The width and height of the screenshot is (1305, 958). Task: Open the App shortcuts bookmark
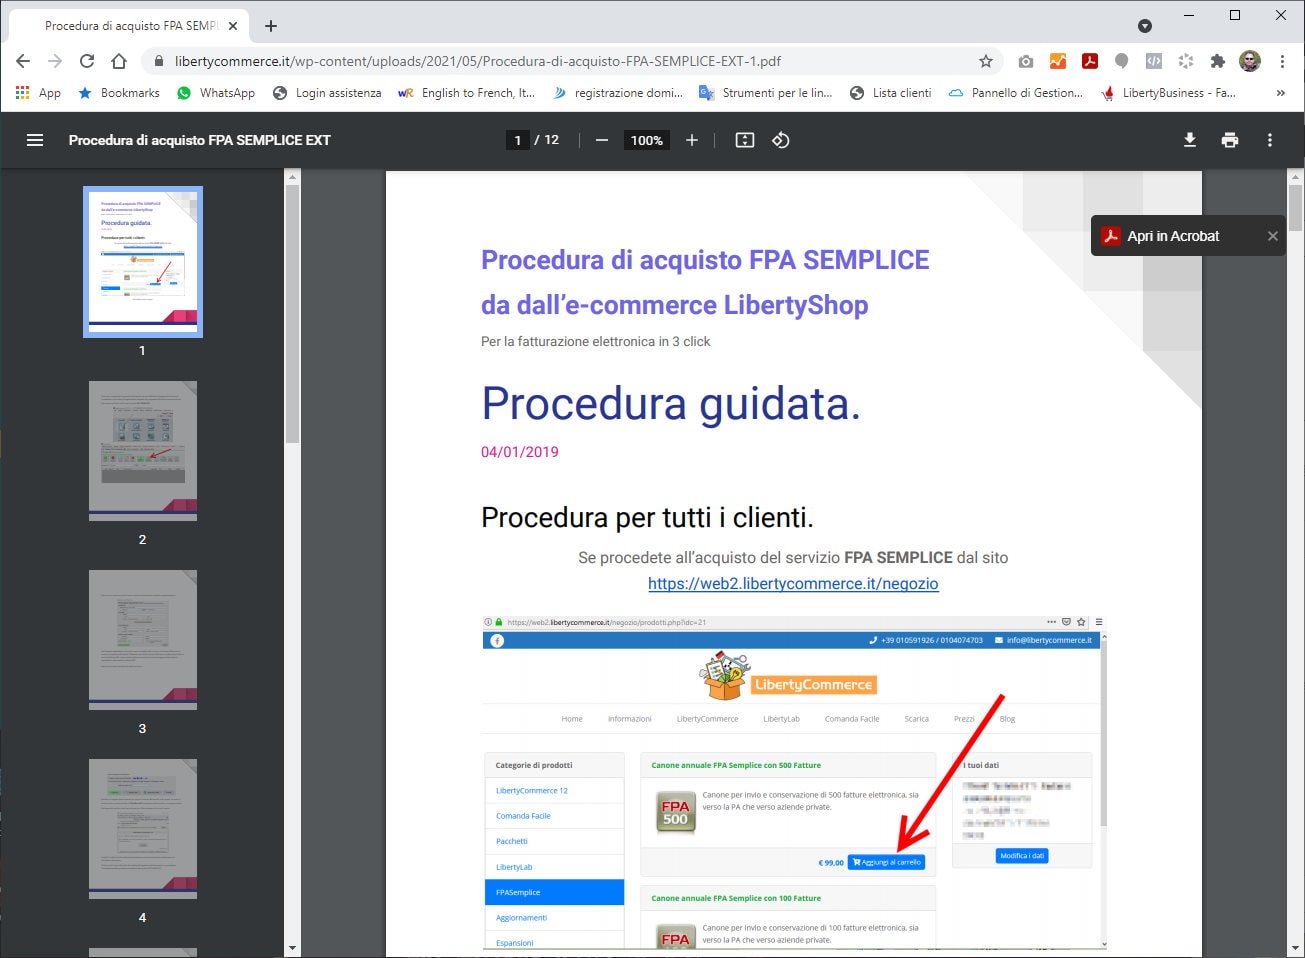pyautogui.click(x=38, y=93)
